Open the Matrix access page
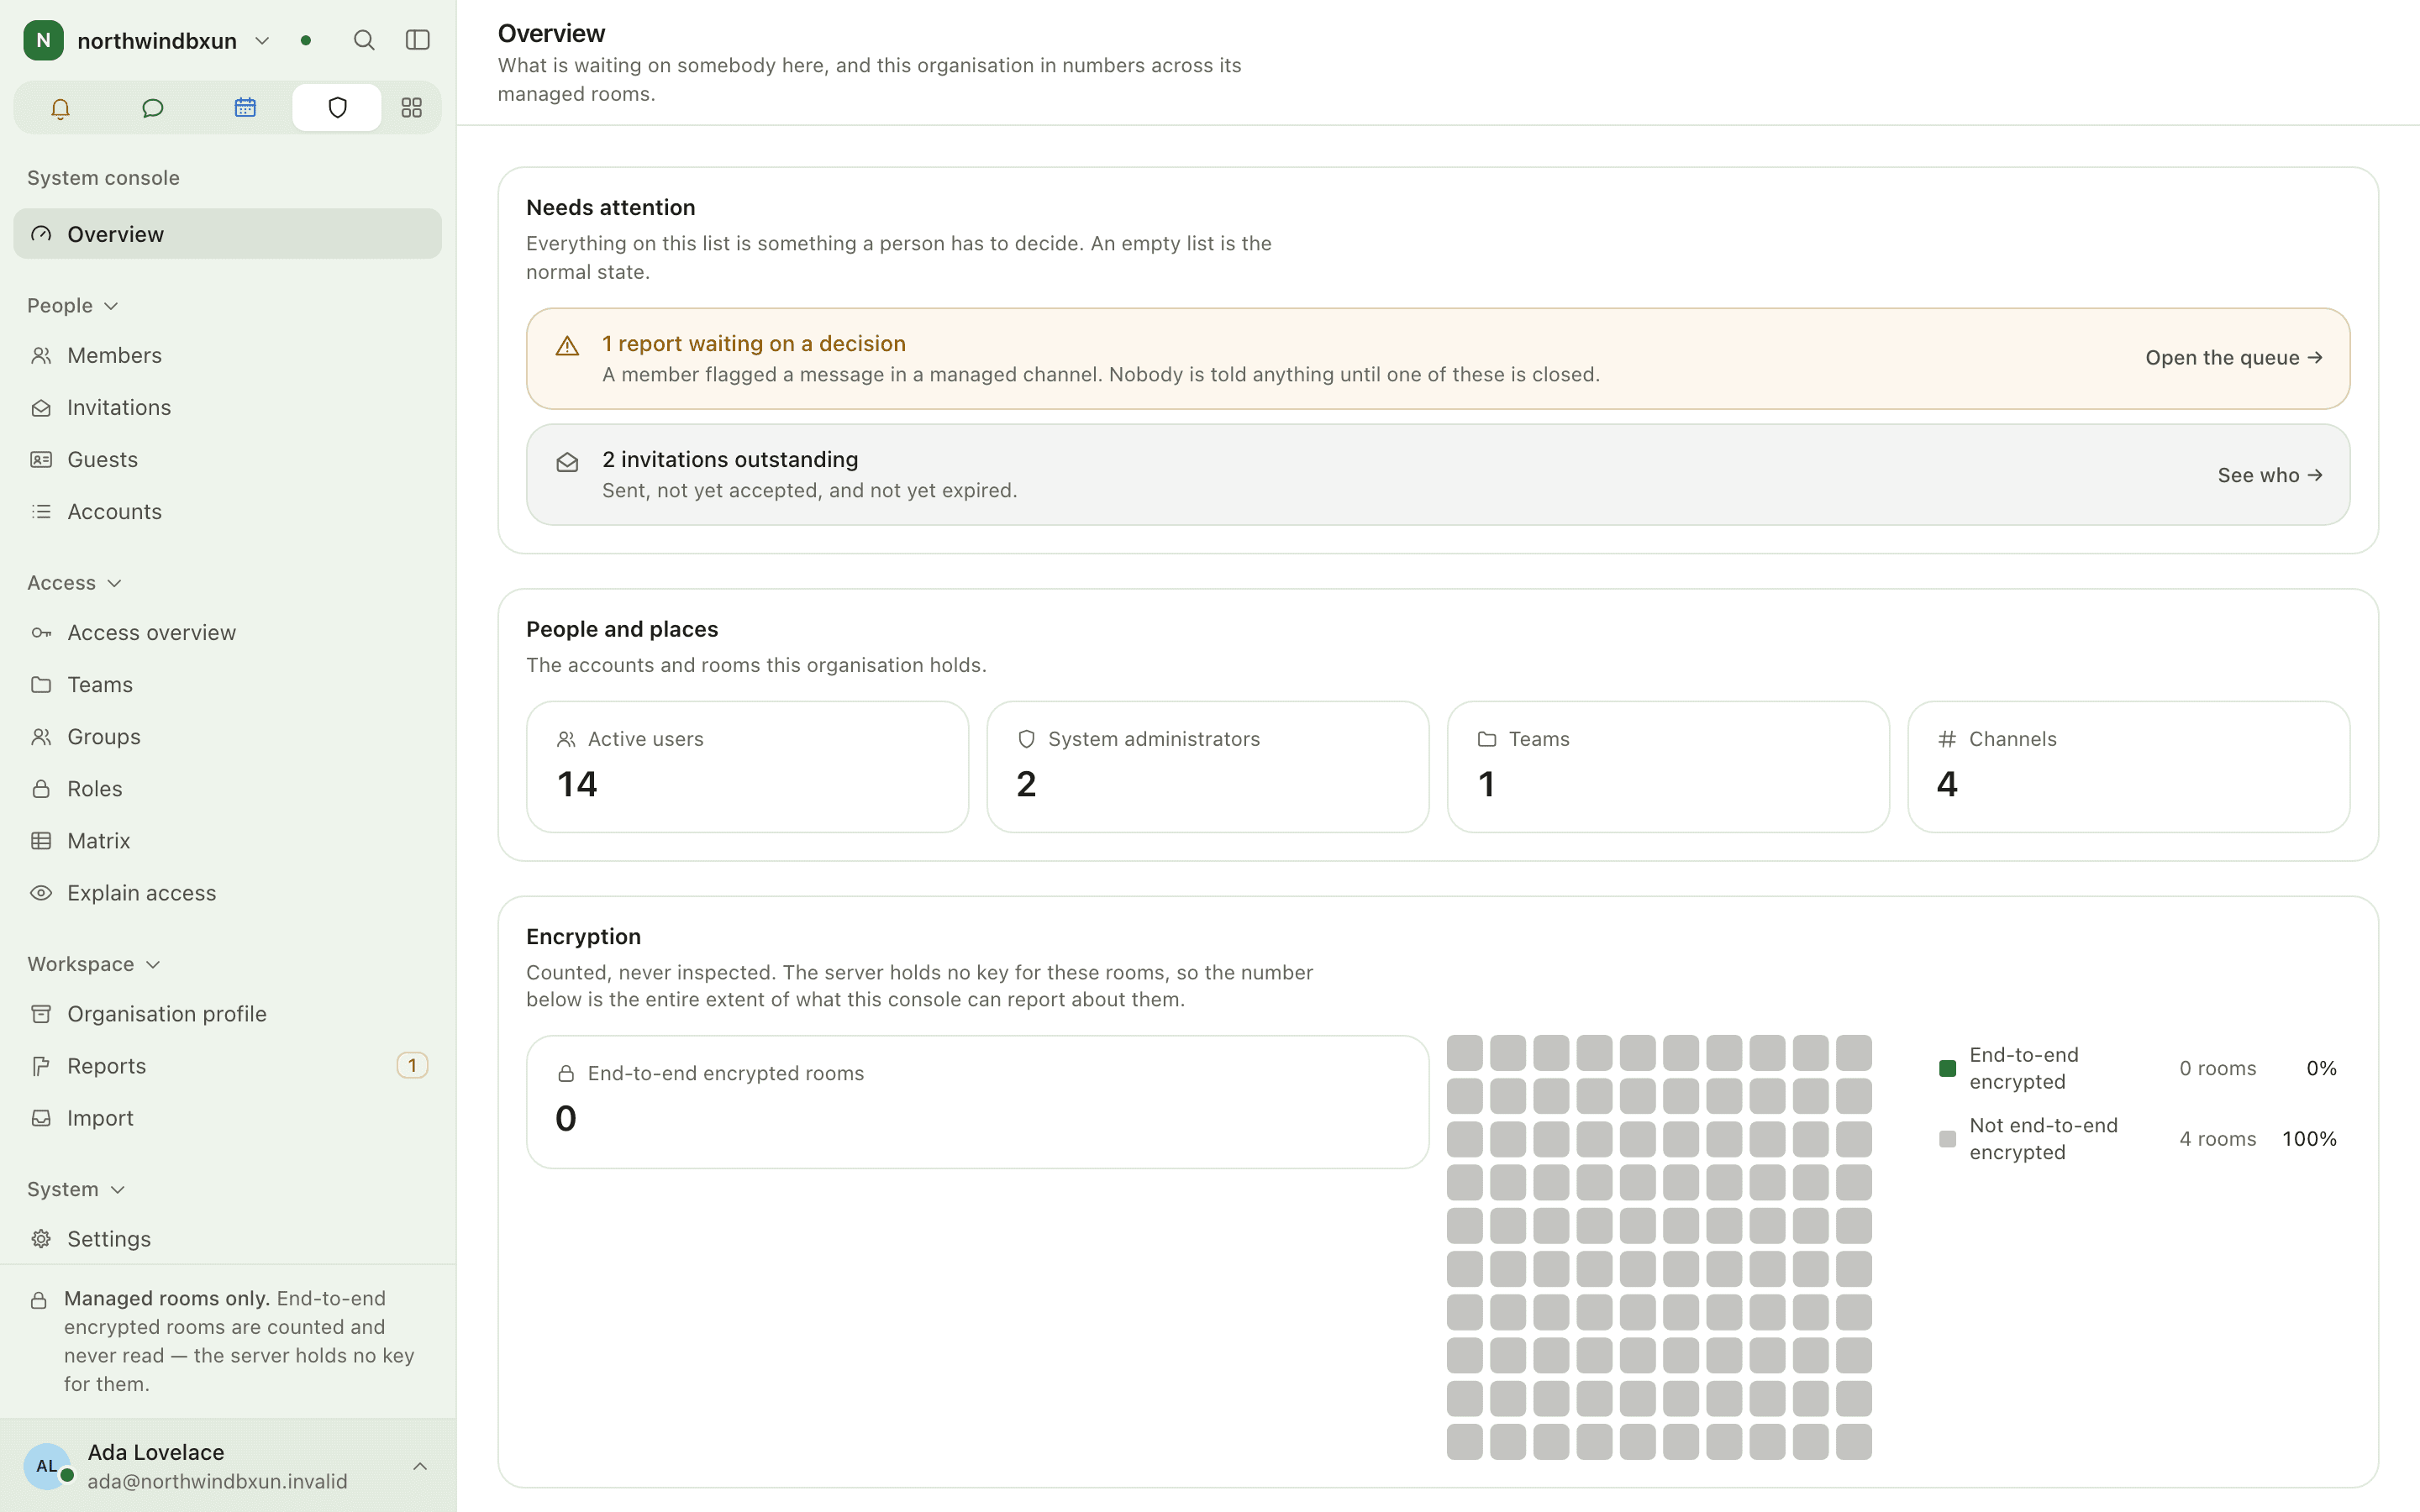Image resolution: width=2420 pixels, height=1512 pixels. [228, 841]
